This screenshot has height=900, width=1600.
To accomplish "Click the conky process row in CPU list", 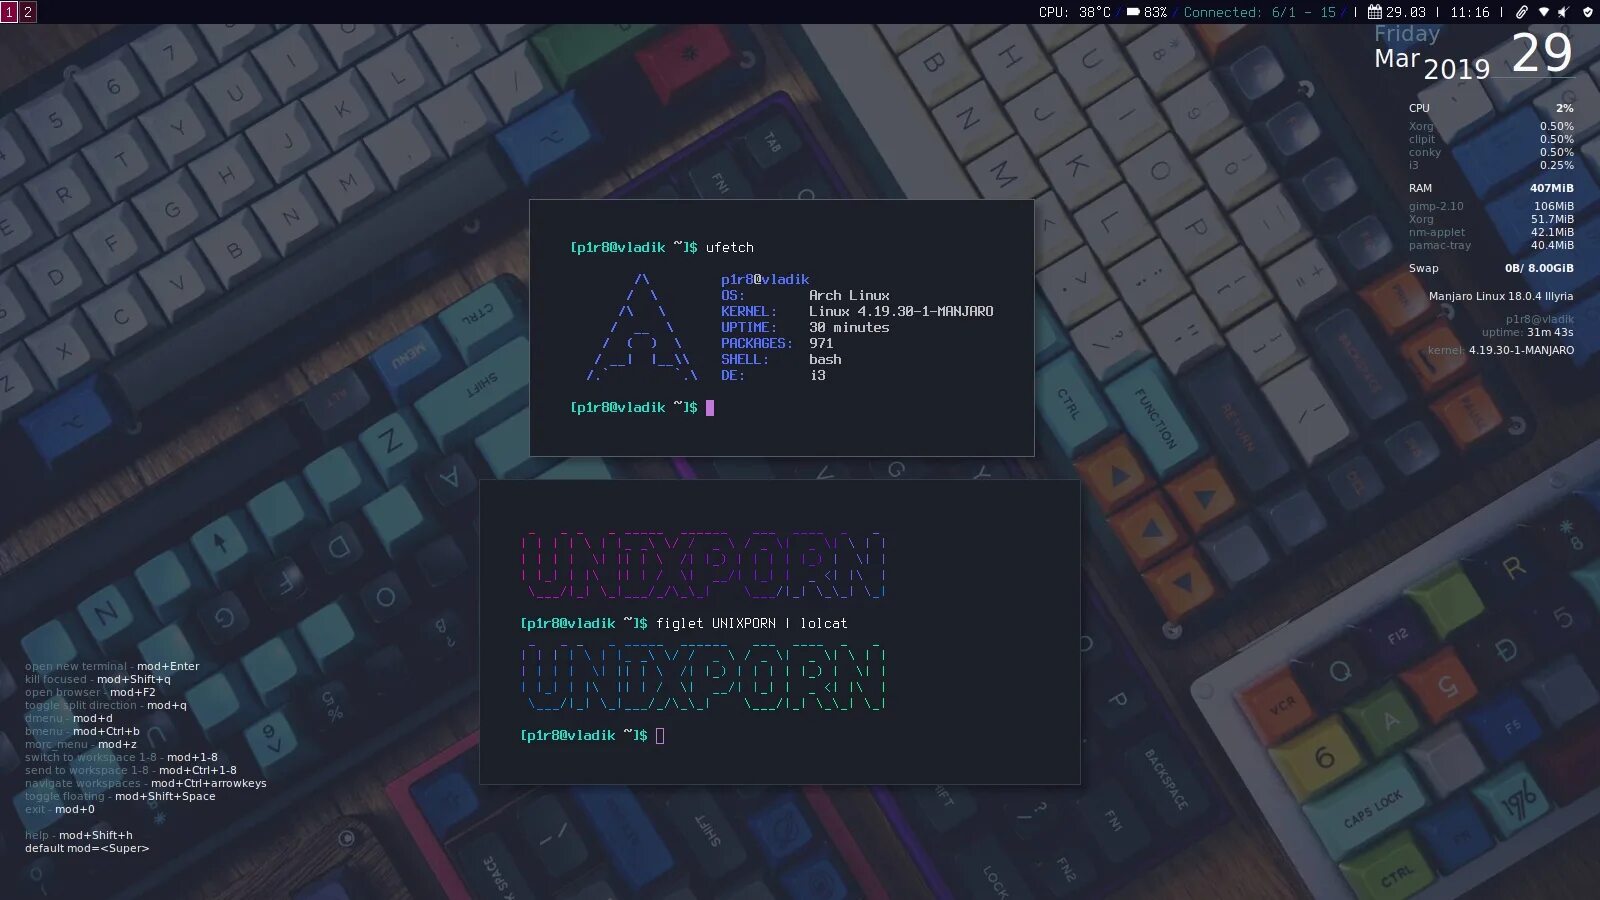I will coord(1491,152).
